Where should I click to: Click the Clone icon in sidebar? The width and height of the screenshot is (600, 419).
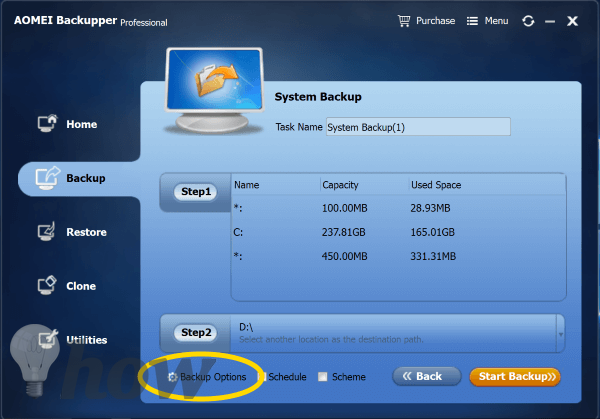tap(47, 285)
